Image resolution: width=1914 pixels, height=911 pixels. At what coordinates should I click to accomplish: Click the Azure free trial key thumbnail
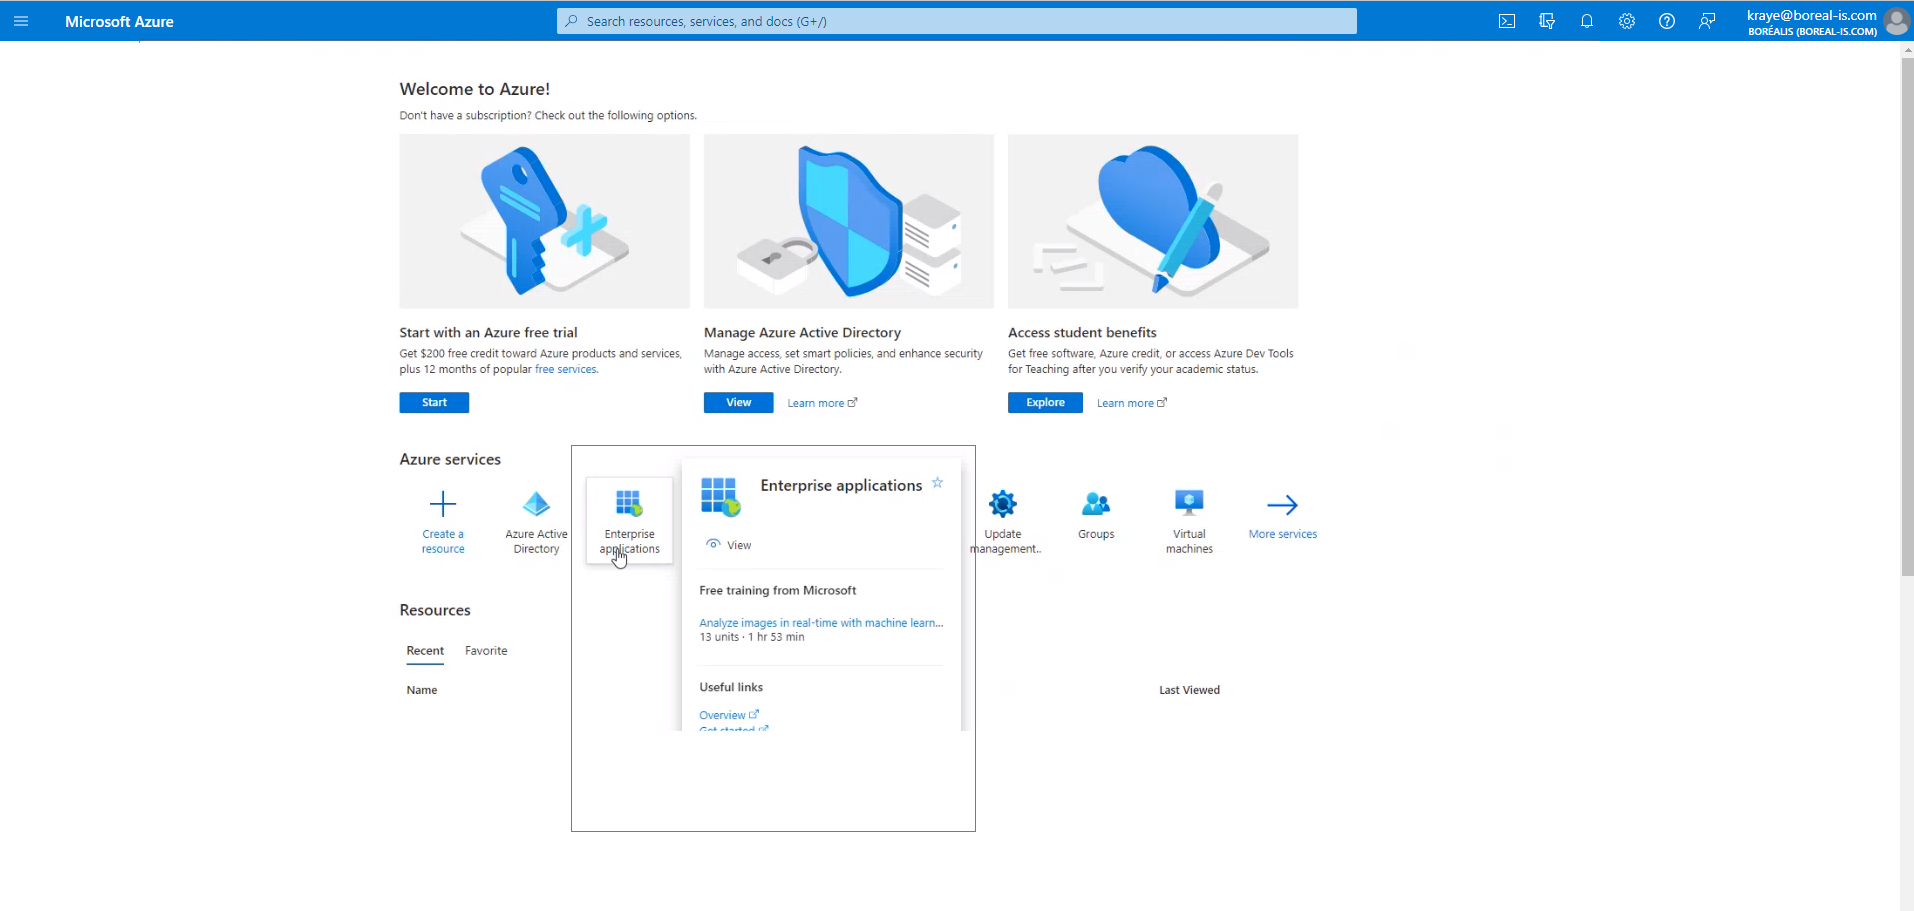[x=544, y=221]
